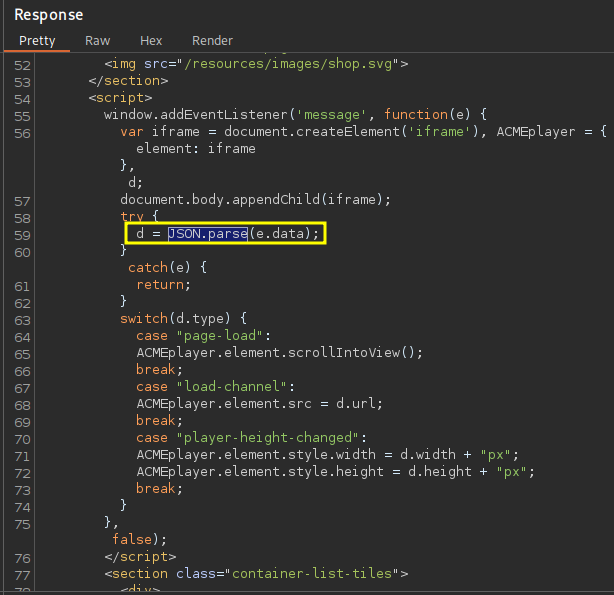Click the ACMEplayer.element.src = d.url line
Screen dimensions: 614x595
click(259, 403)
